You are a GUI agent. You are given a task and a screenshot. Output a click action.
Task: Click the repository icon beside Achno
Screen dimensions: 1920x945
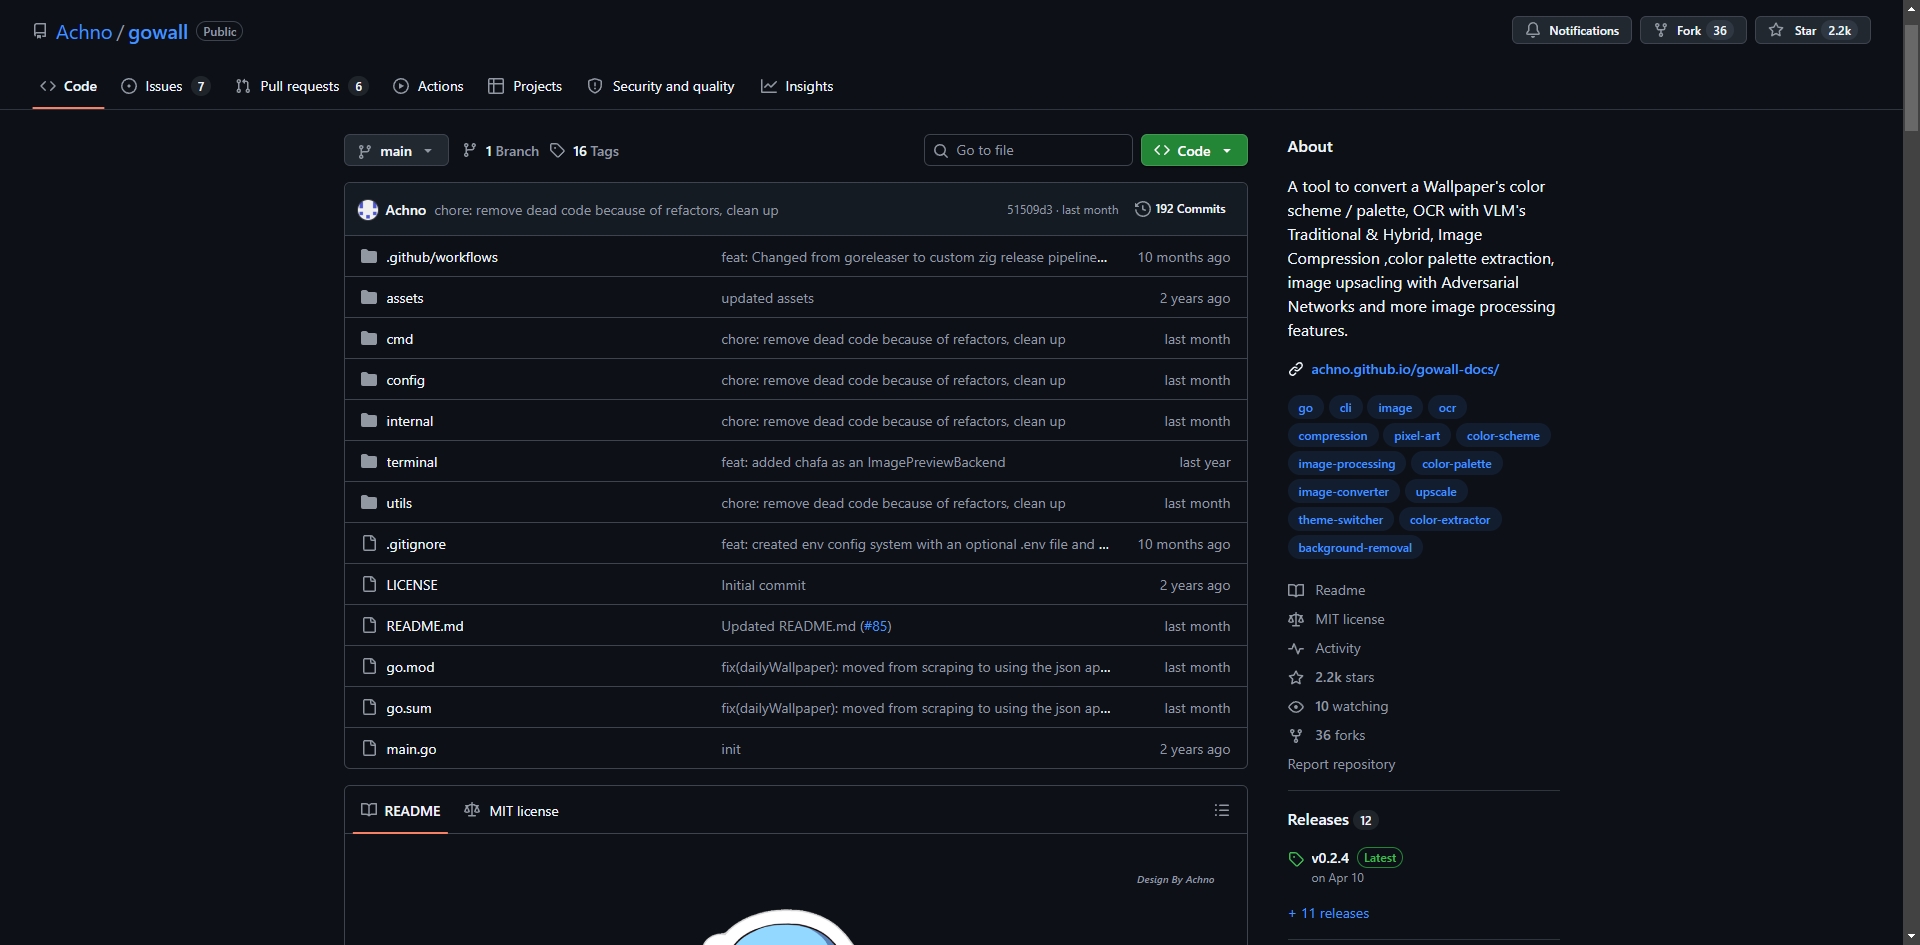pyautogui.click(x=40, y=31)
